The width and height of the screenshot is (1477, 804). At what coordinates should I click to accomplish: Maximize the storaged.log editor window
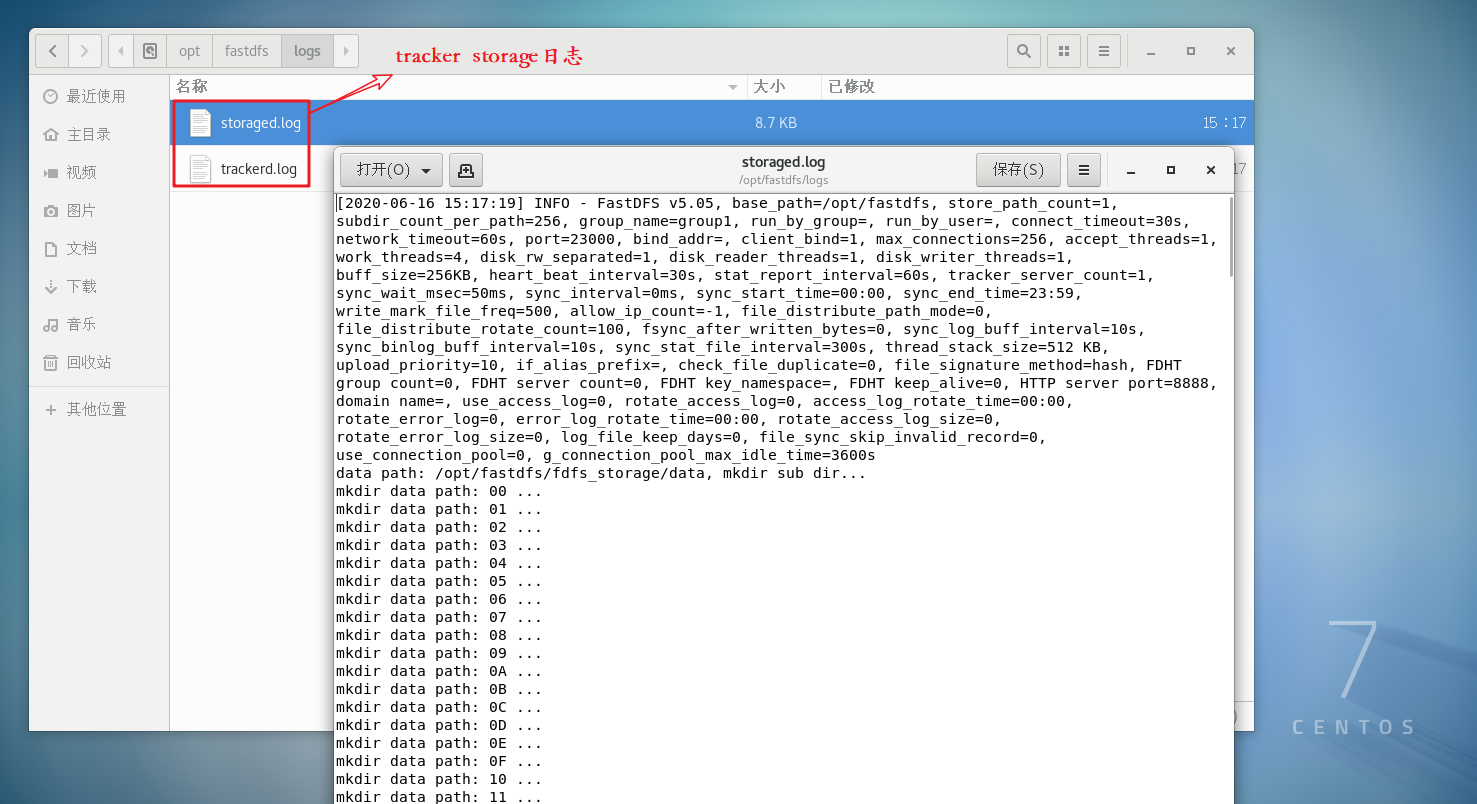pyautogui.click(x=1171, y=170)
